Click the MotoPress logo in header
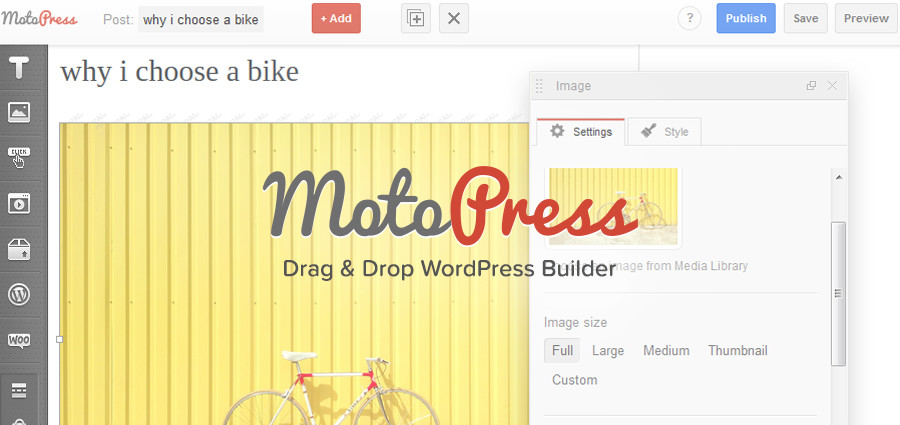This screenshot has height=425, width=900. (x=39, y=18)
